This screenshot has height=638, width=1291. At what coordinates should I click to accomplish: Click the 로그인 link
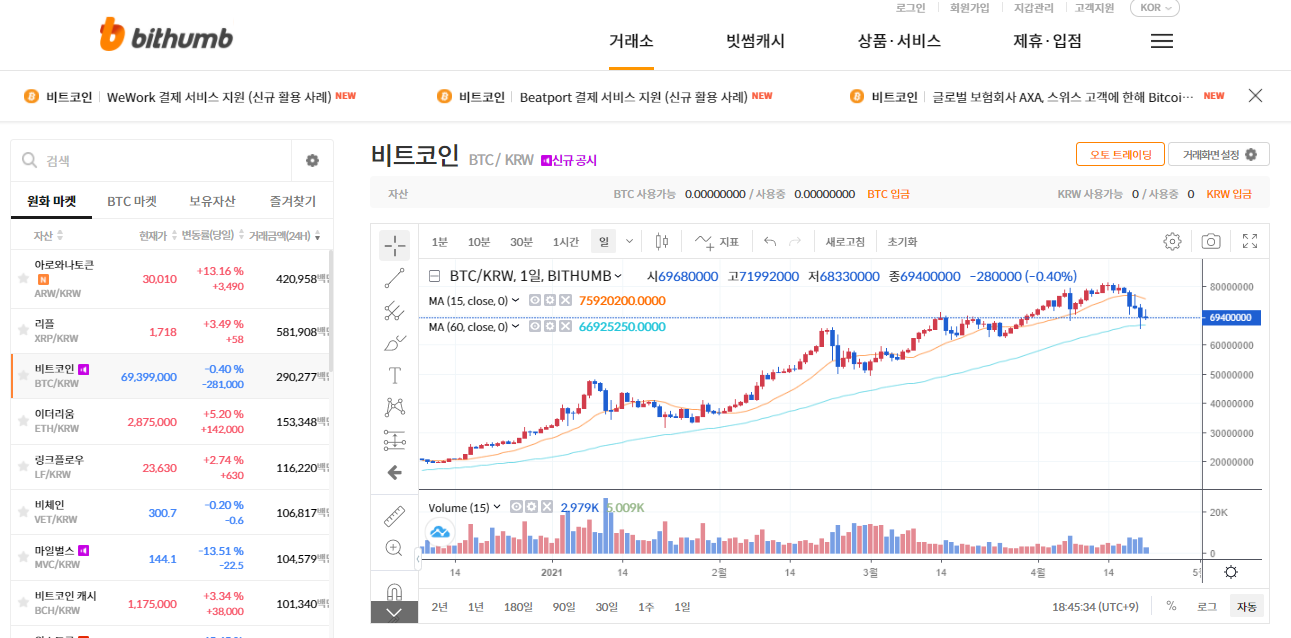(910, 8)
